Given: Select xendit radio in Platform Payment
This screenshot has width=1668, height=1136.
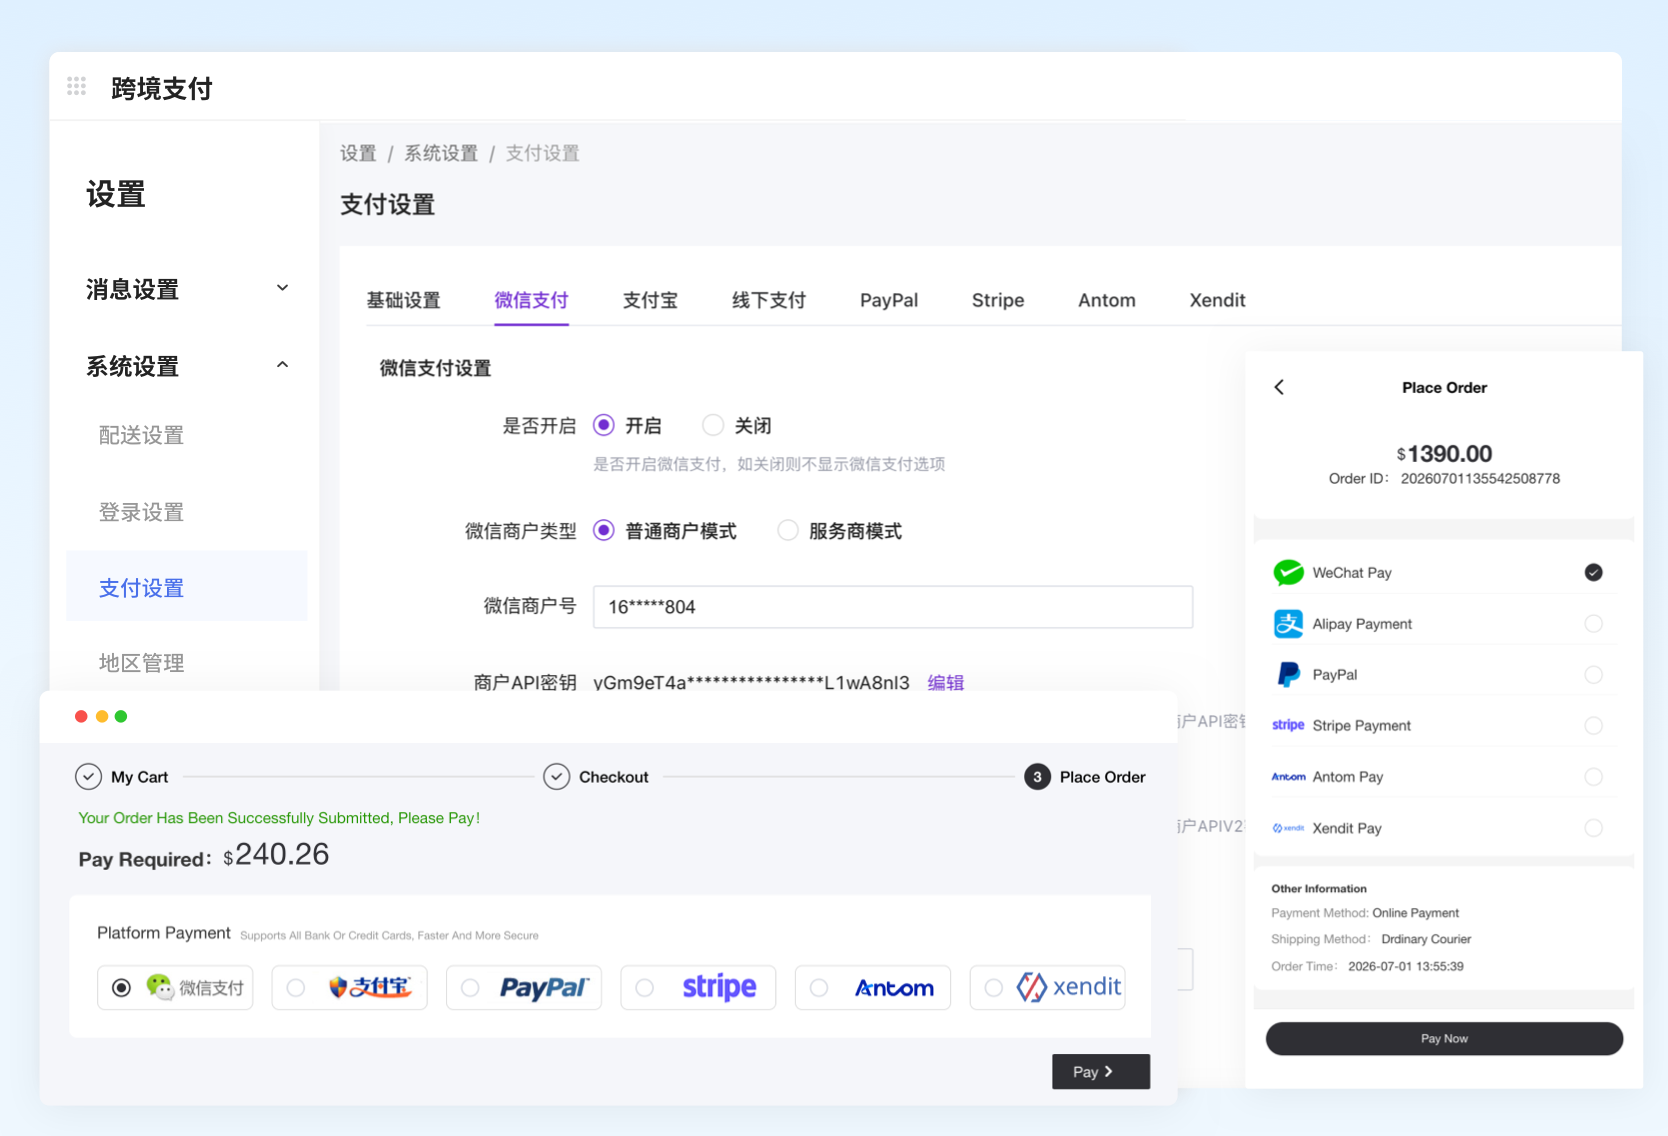Looking at the screenshot, I should pyautogui.click(x=994, y=988).
